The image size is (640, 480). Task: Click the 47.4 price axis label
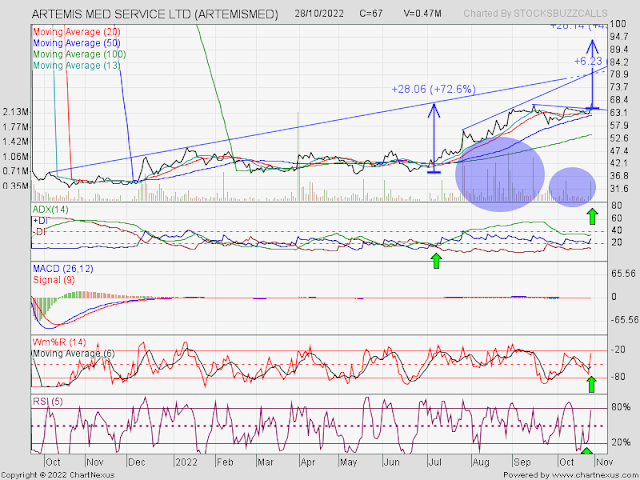point(619,151)
